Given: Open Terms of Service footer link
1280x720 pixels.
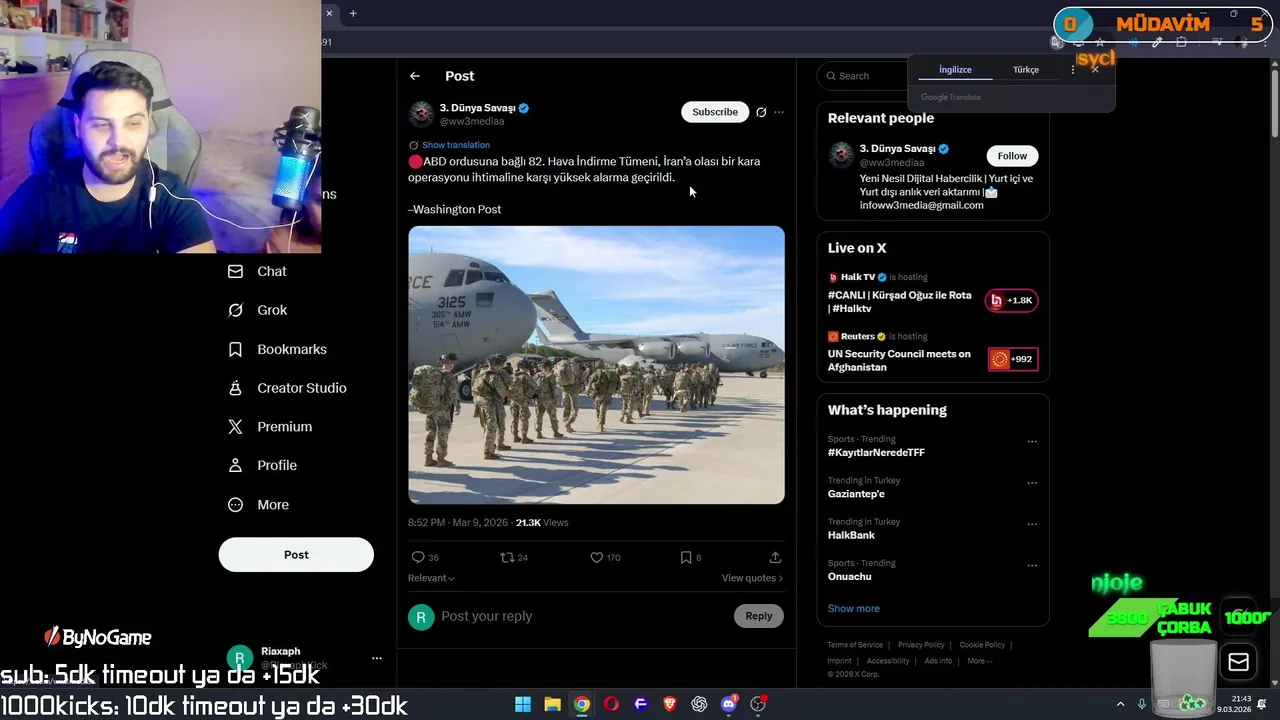Looking at the screenshot, I should click(x=855, y=645).
